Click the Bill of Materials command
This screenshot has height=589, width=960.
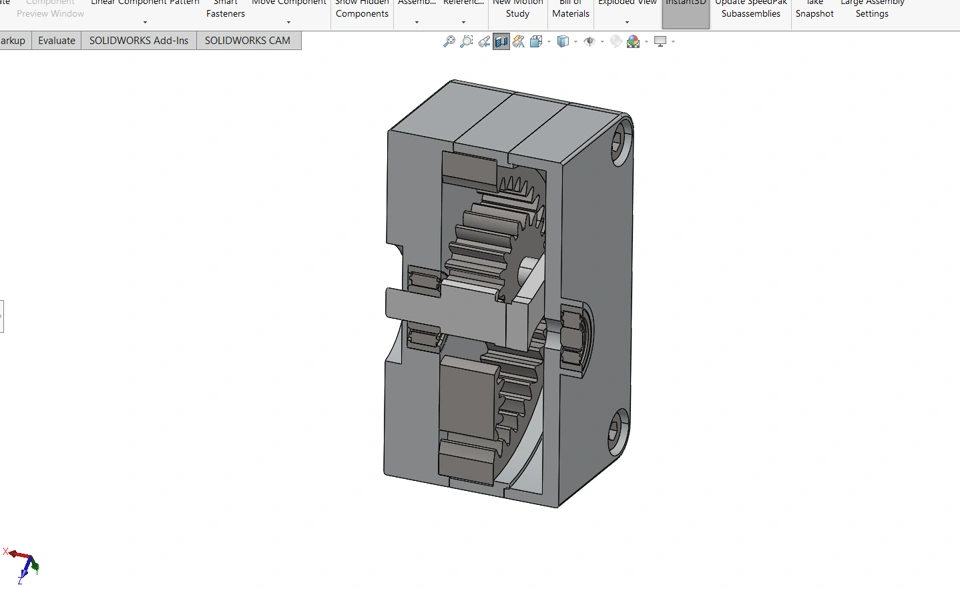pyautogui.click(x=570, y=9)
